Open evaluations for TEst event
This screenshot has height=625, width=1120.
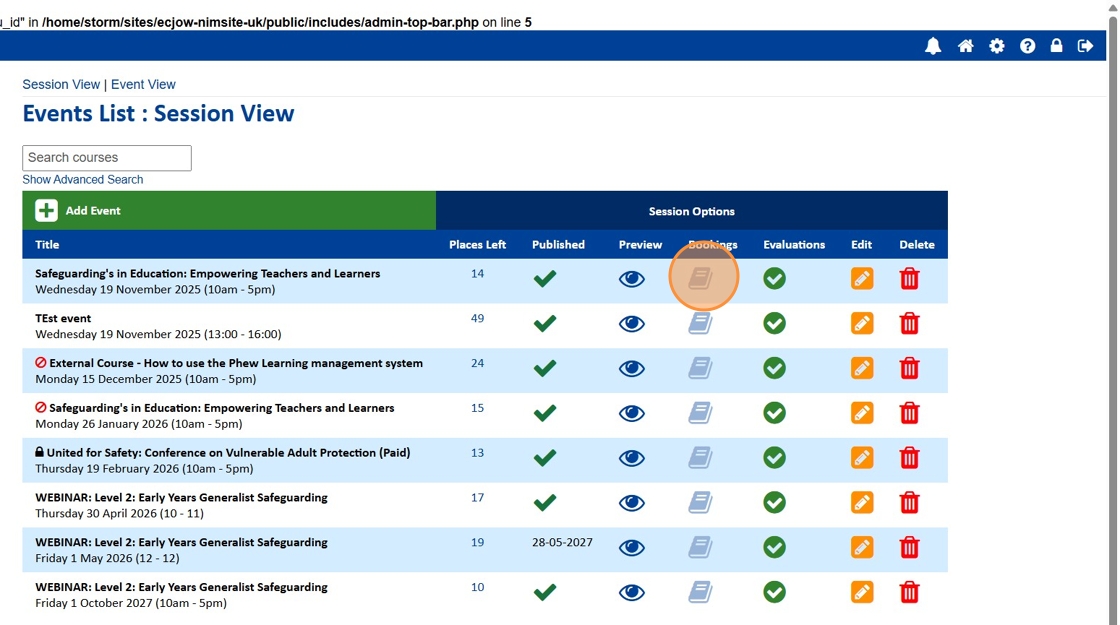[774, 324]
